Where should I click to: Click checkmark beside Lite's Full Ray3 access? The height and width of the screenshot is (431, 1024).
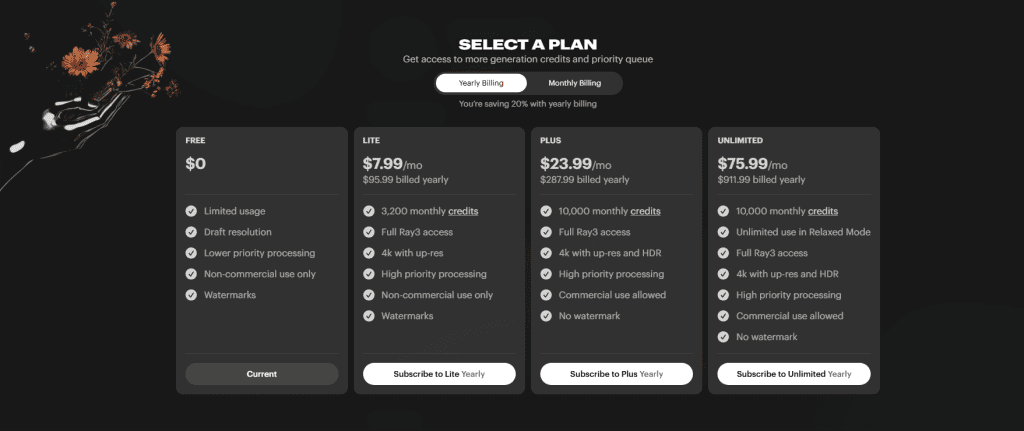point(368,232)
